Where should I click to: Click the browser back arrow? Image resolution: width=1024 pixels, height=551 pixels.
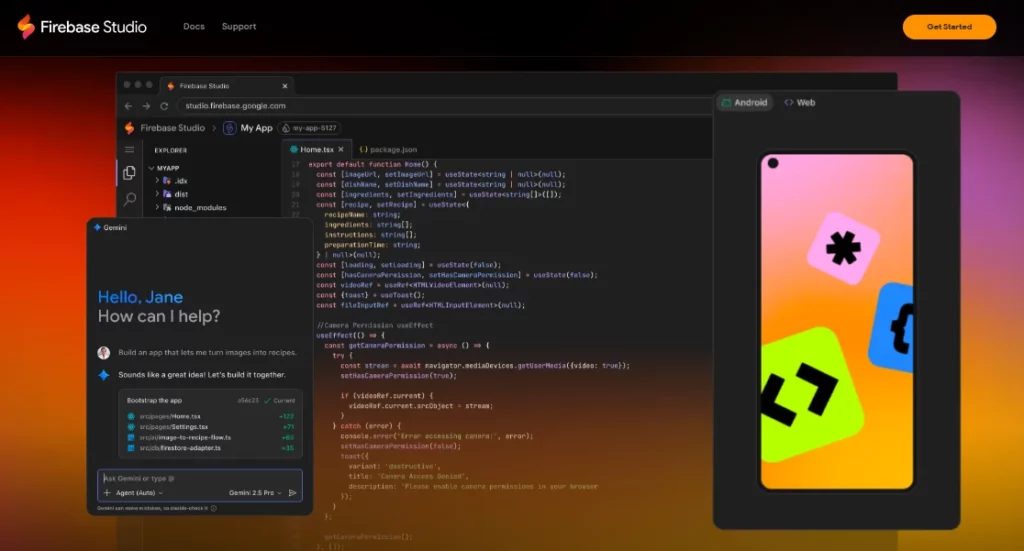[128, 106]
